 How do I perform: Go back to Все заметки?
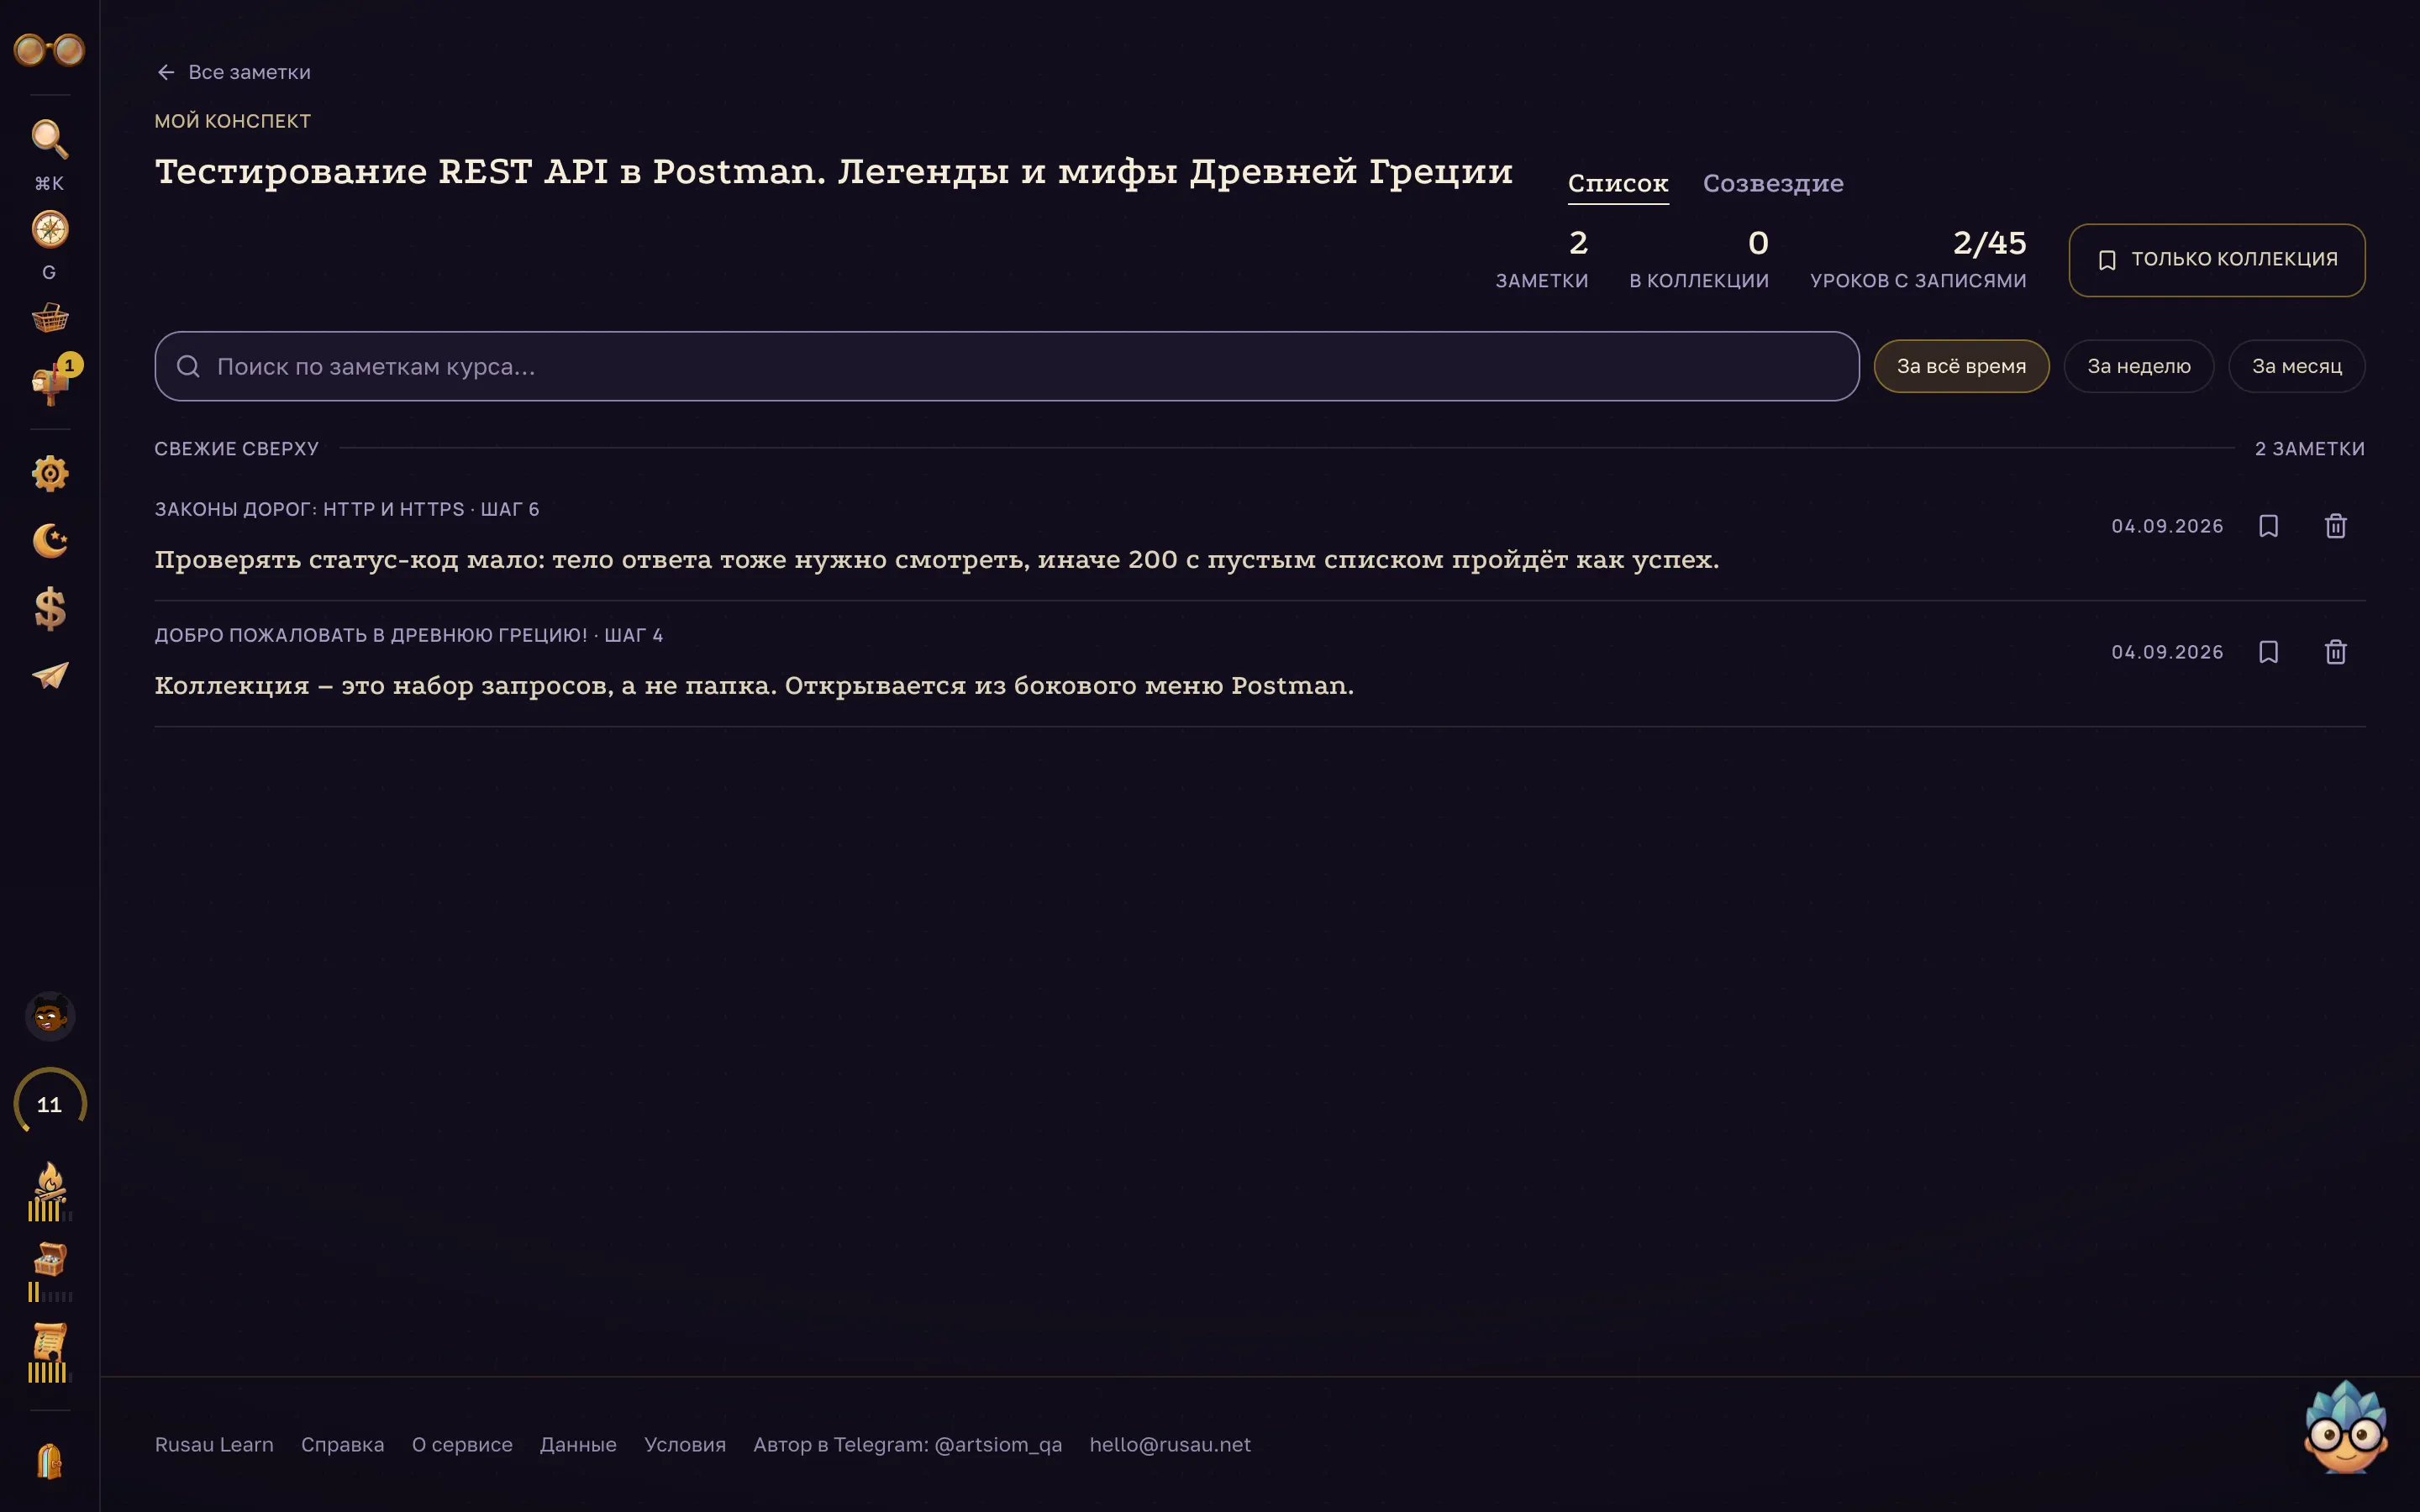point(233,72)
